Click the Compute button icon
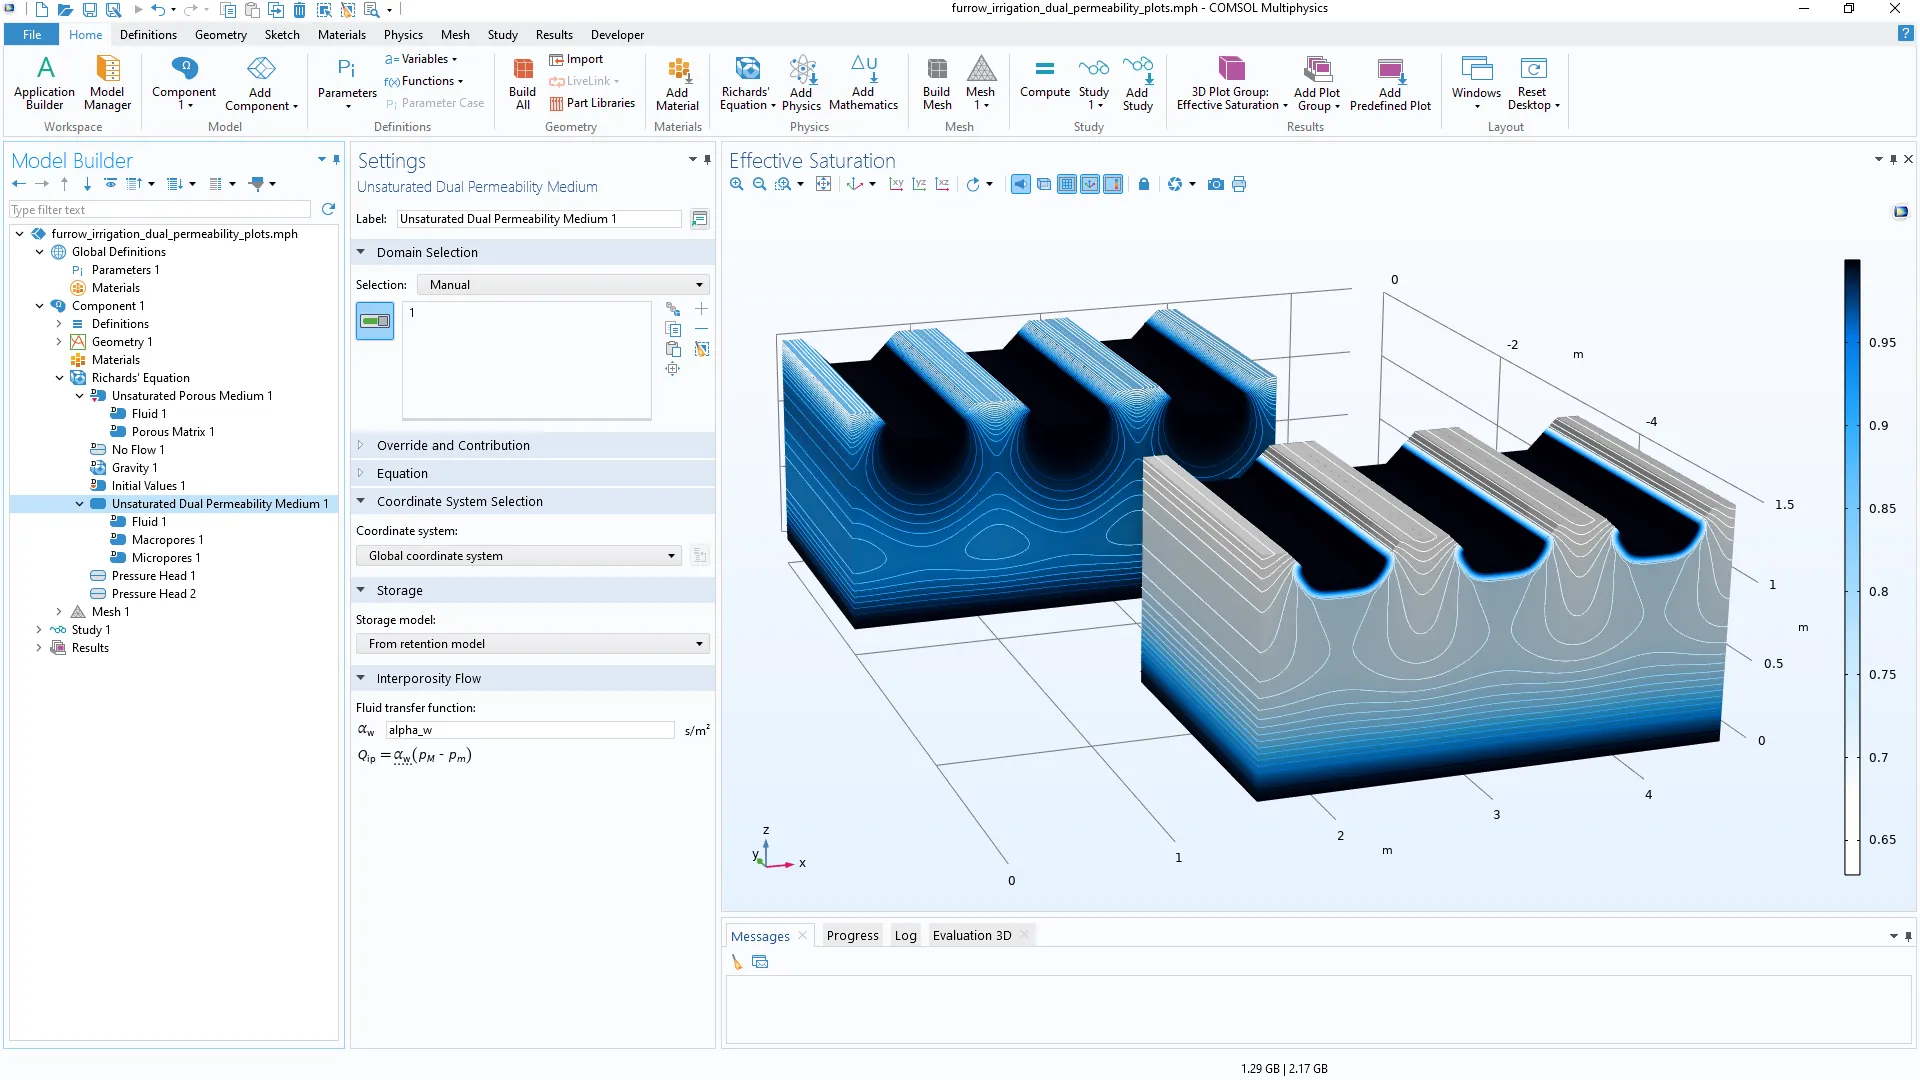 (x=1044, y=69)
